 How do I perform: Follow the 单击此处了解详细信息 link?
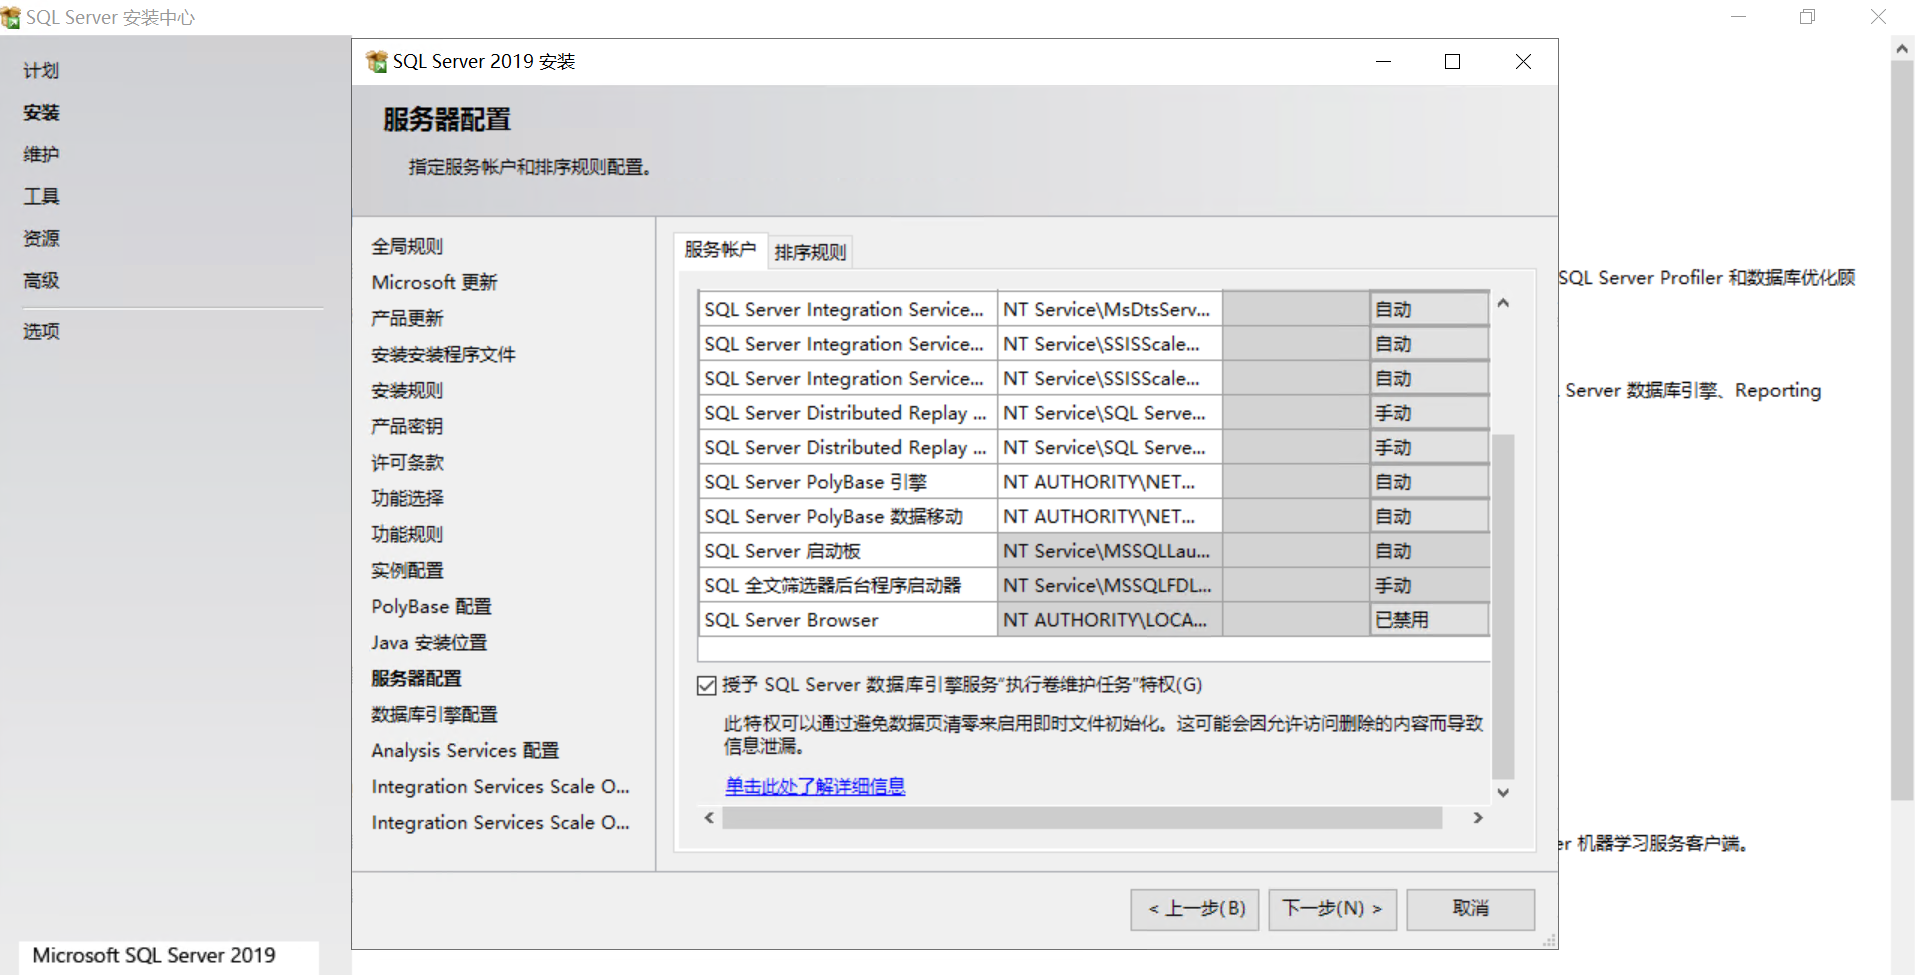tap(815, 786)
